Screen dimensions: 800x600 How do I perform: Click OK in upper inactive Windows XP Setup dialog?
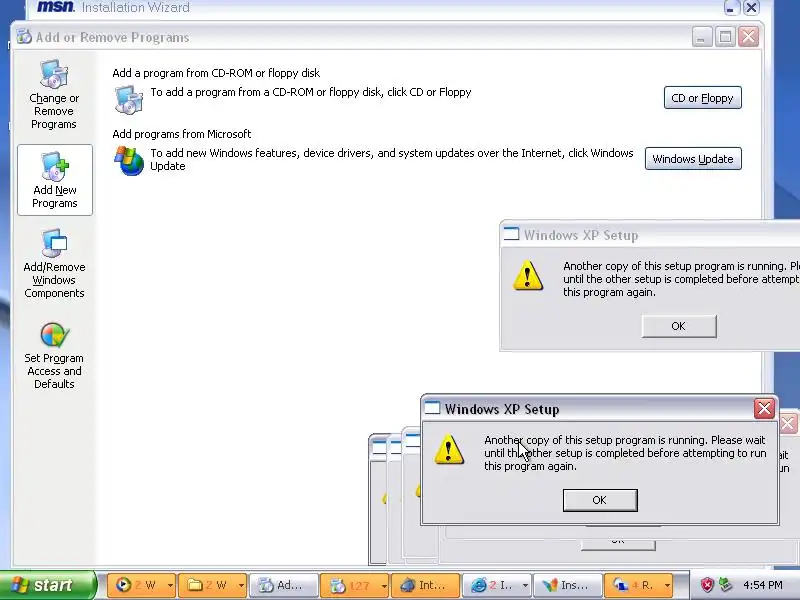tap(679, 326)
